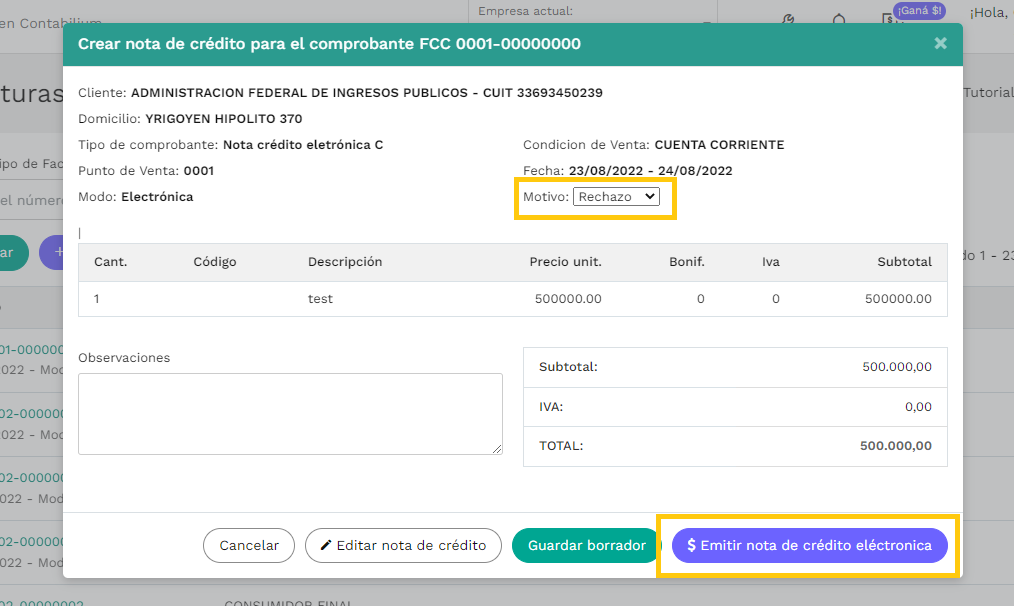Click the Cancelar button
The image size is (1014, 606).
click(249, 545)
